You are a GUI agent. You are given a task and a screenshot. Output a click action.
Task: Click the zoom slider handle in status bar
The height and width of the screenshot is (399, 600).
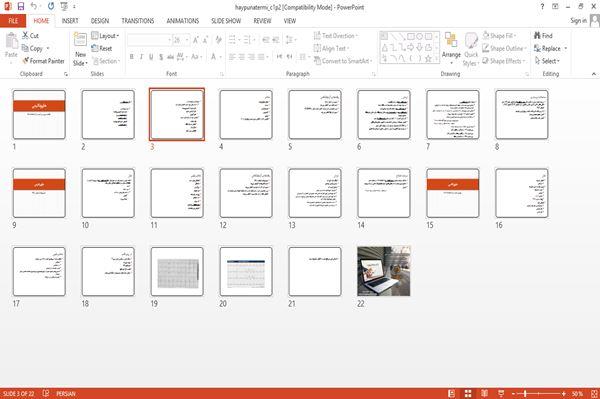[525, 393]
